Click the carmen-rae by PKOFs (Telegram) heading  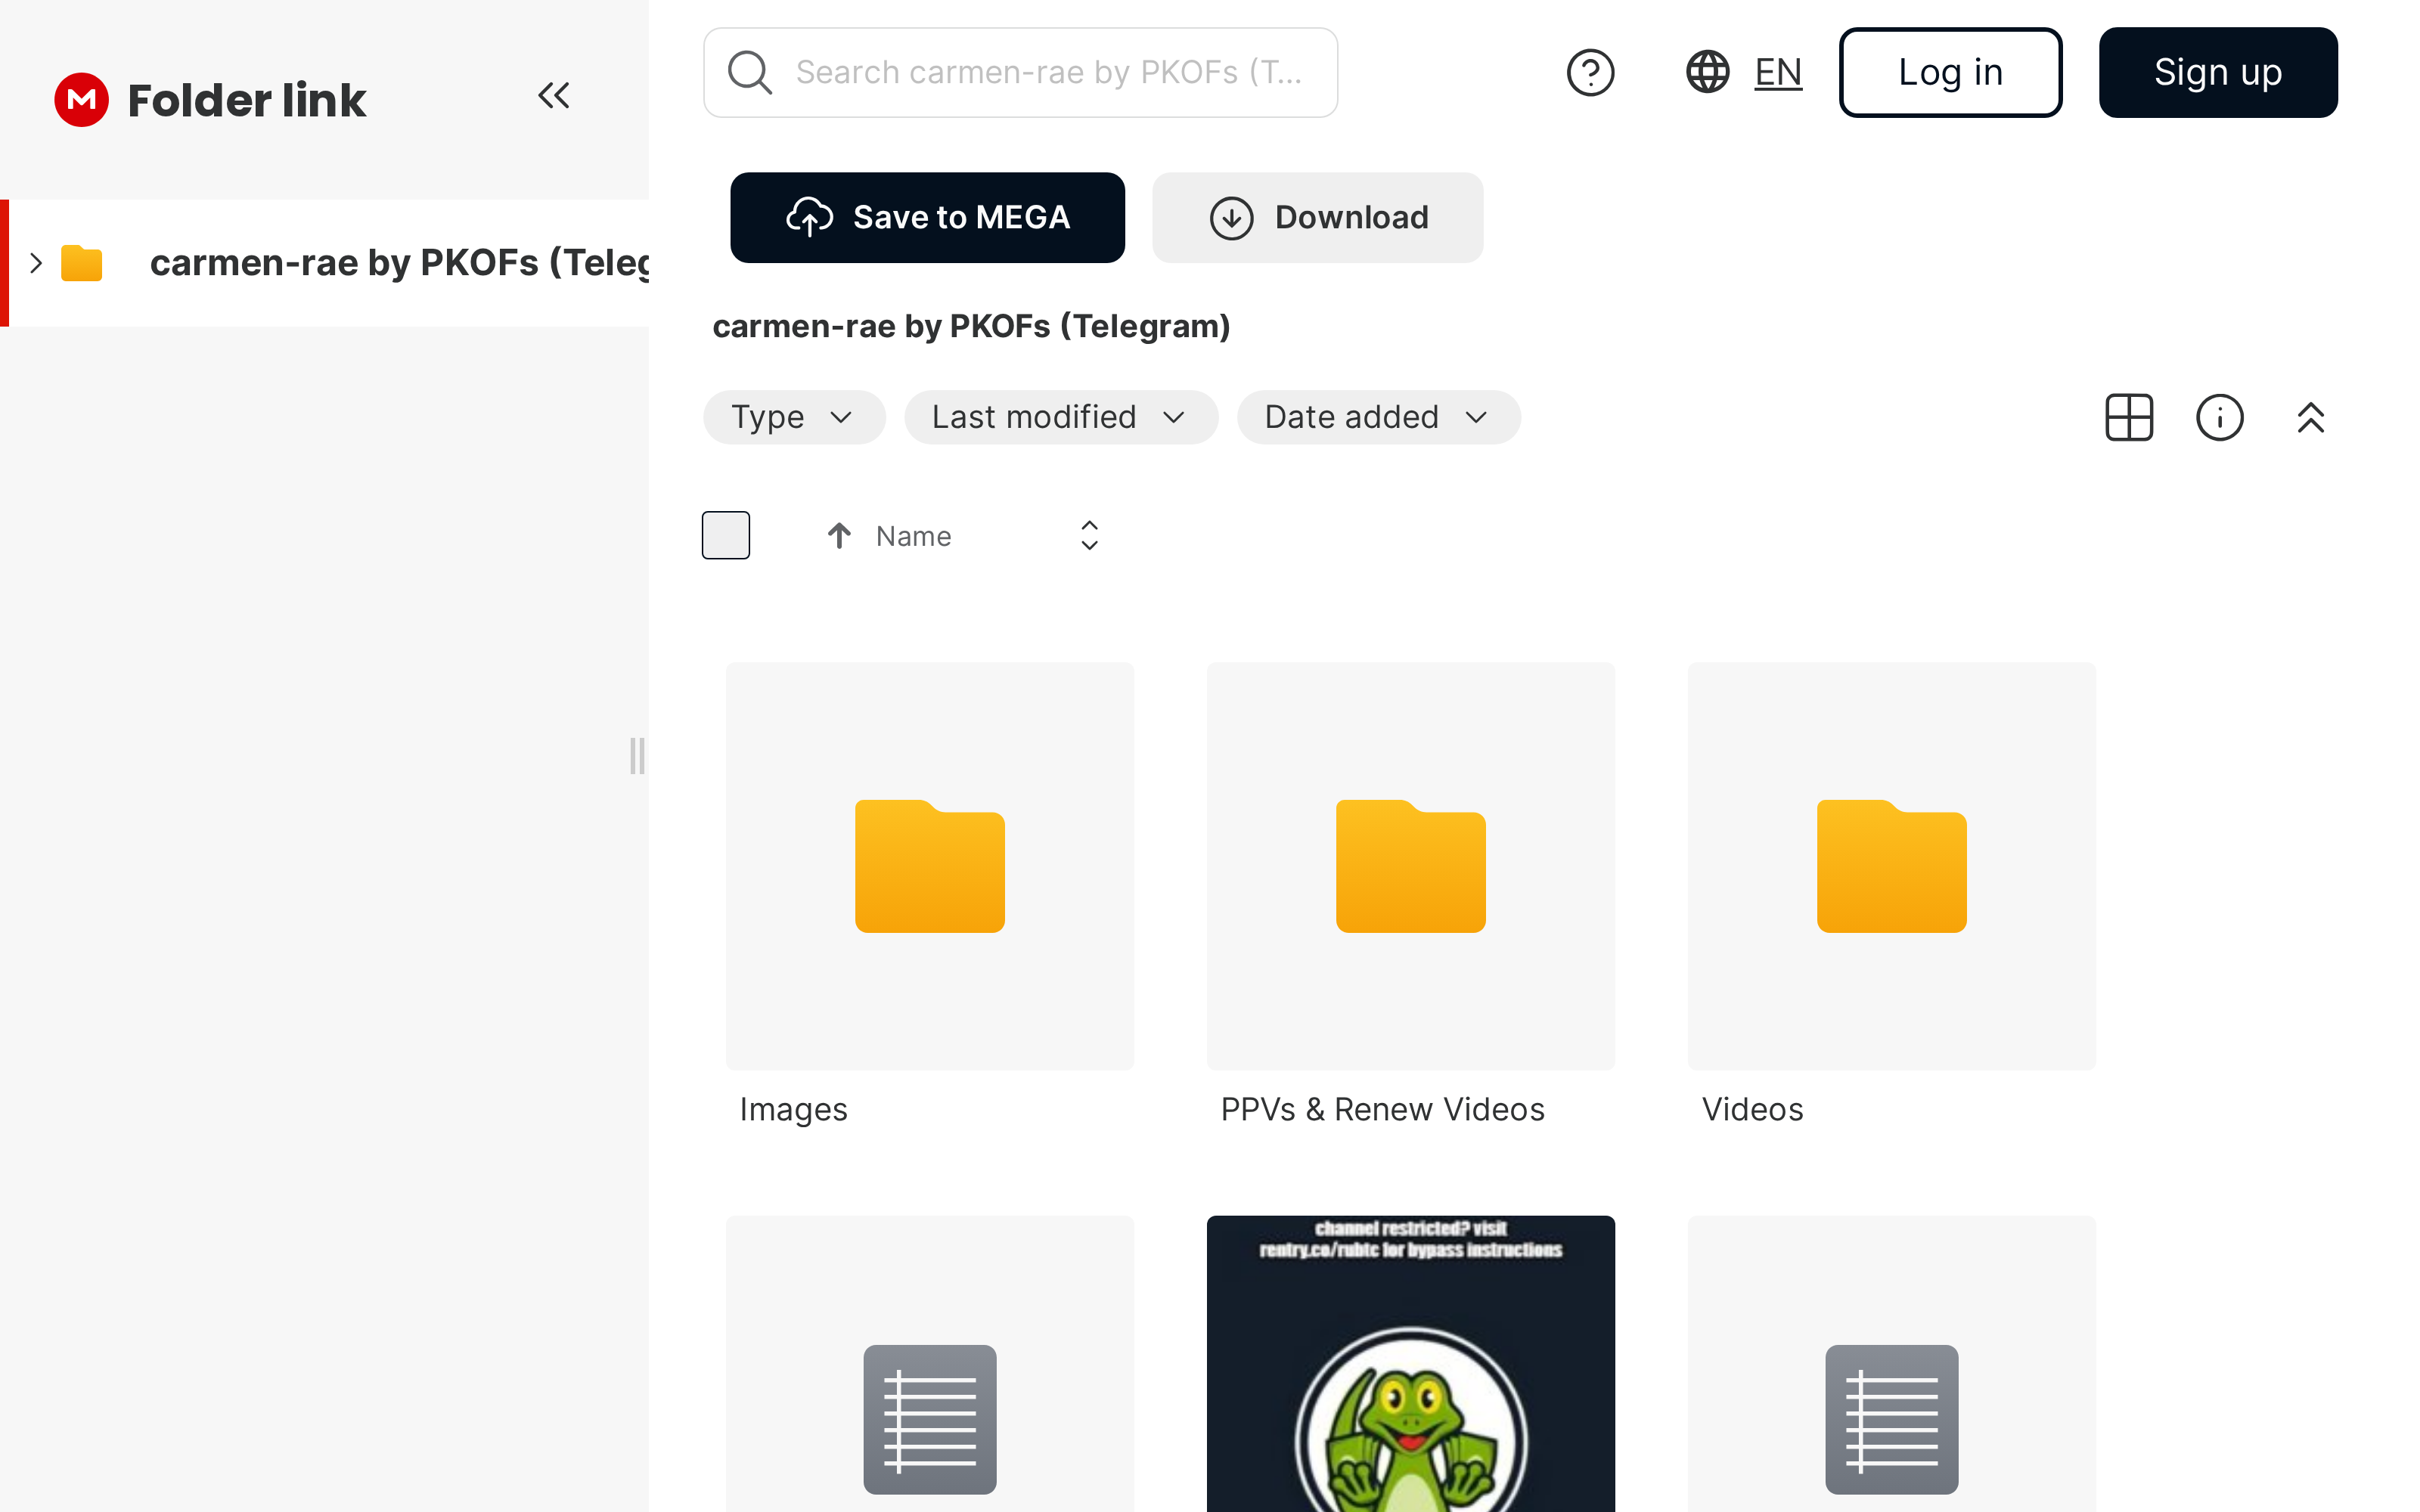[971, 326]
